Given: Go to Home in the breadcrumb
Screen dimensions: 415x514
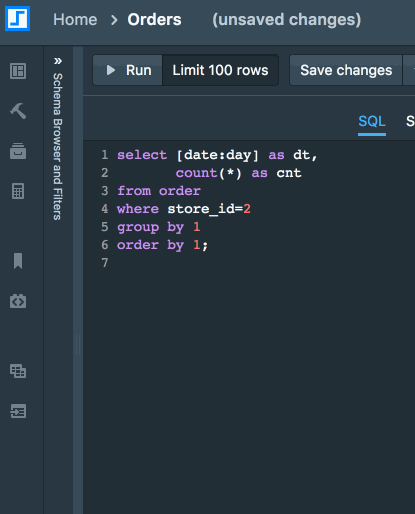Looking at the screenshot, I should pyautogui.click(x=75, y=19).
